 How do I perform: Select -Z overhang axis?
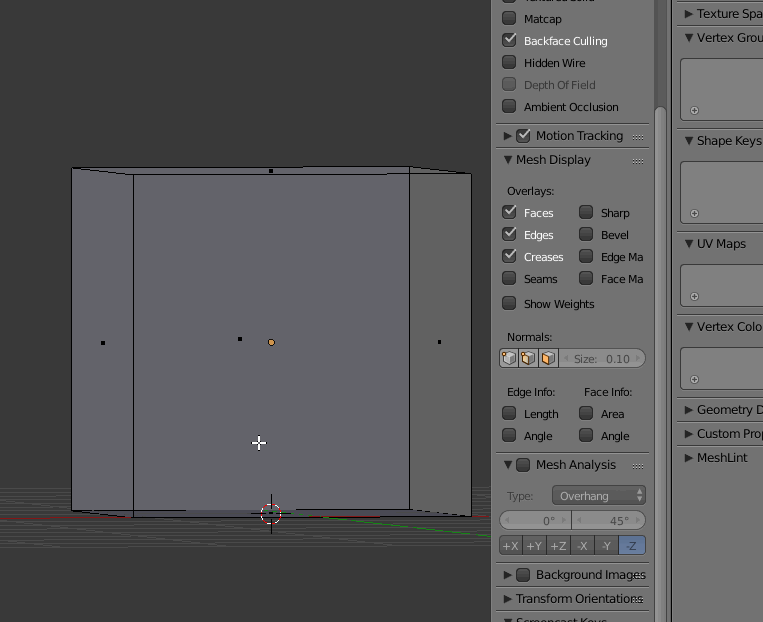coord(632,546)
